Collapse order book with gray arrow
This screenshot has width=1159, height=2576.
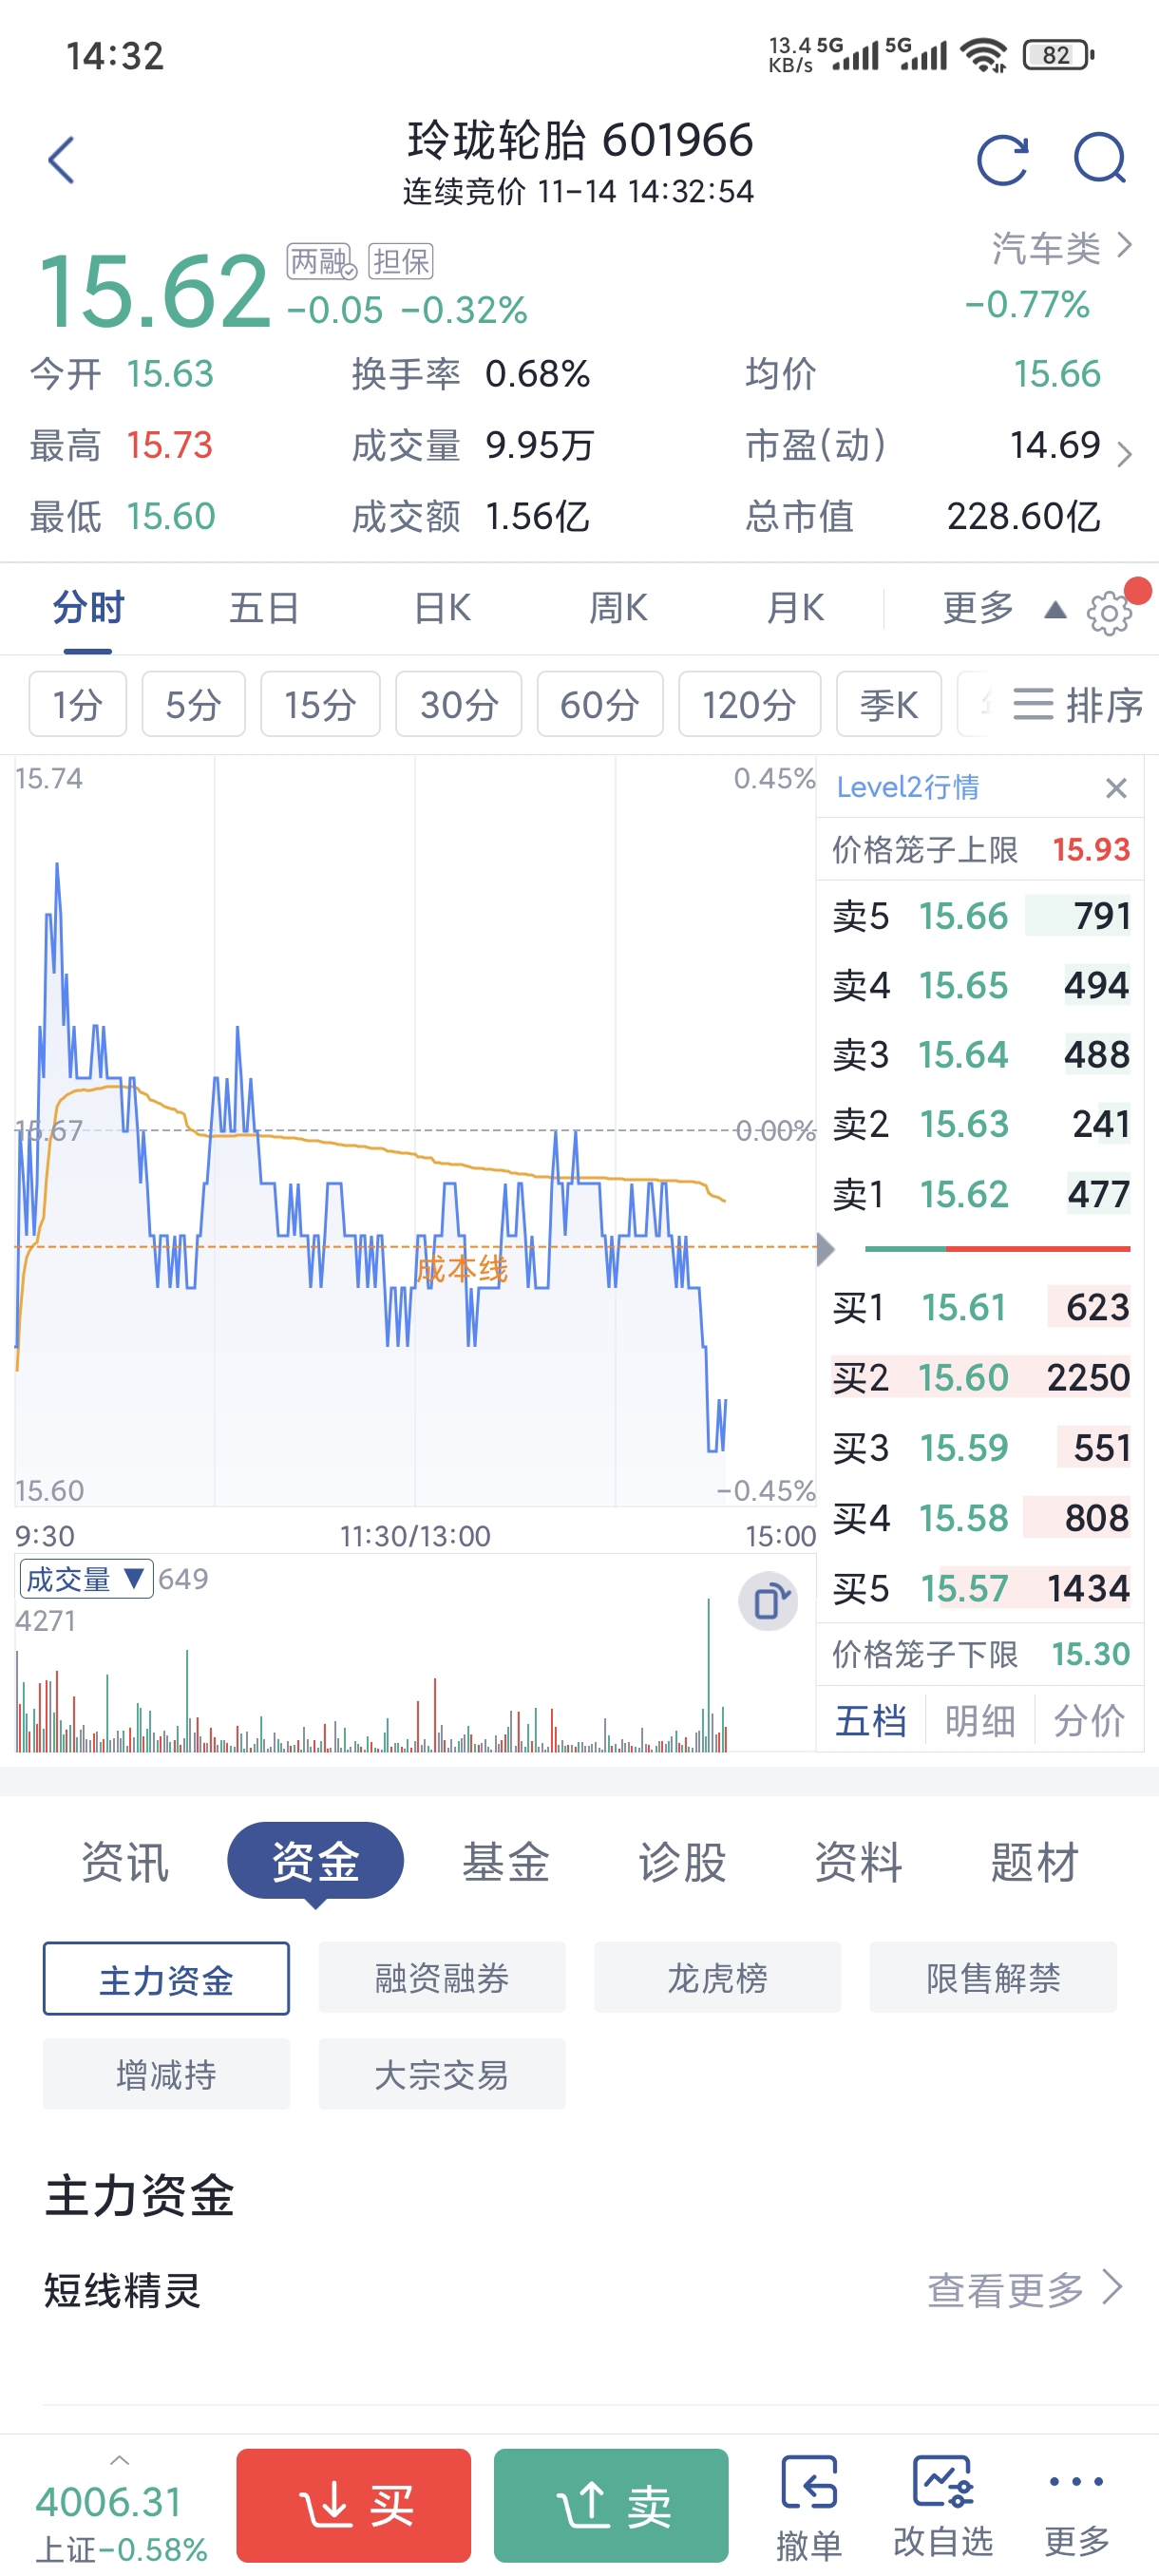tap(825, 1249)
